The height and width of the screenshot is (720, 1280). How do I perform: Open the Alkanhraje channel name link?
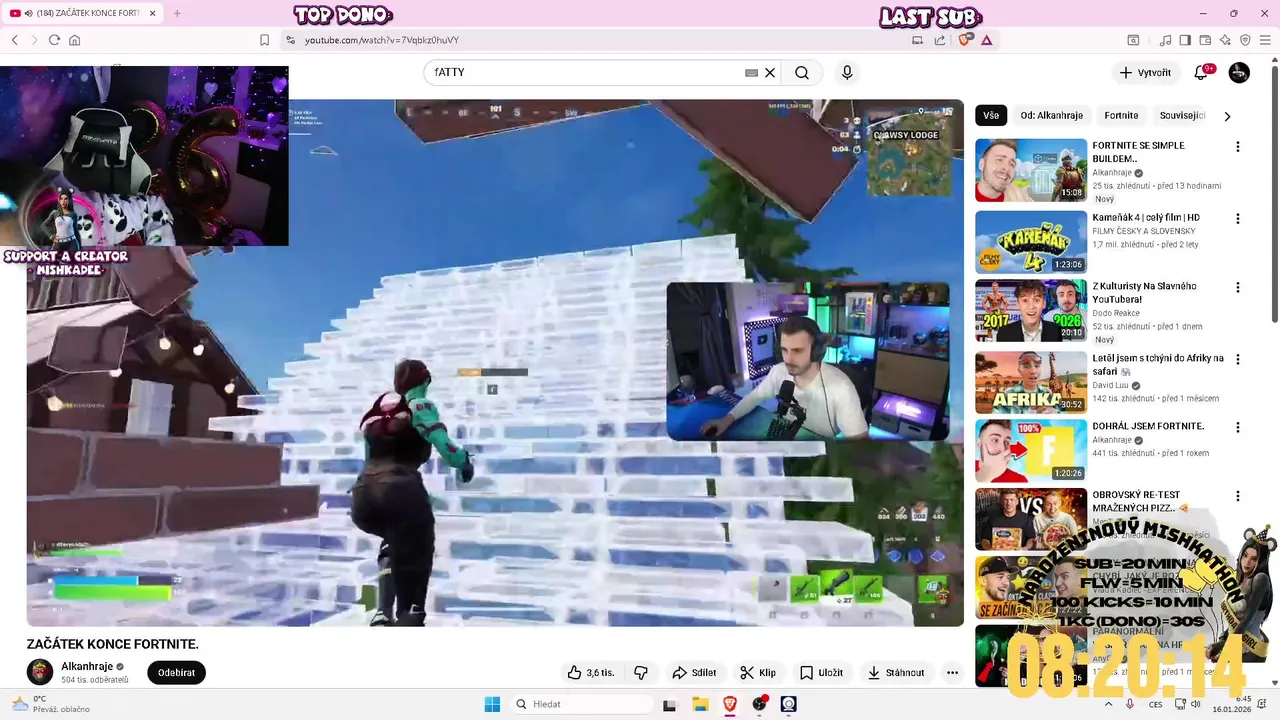tap(87, 666)
